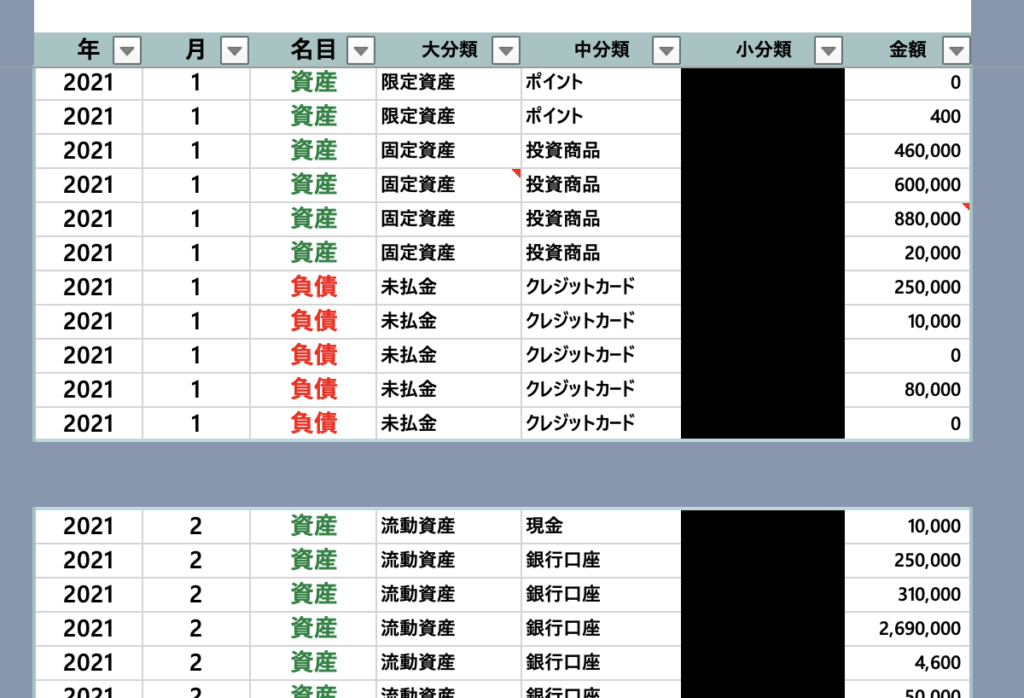Viewport: 1024px width, 698px height.
Task: Select the 600,000 amount cell
Action: 907,185
